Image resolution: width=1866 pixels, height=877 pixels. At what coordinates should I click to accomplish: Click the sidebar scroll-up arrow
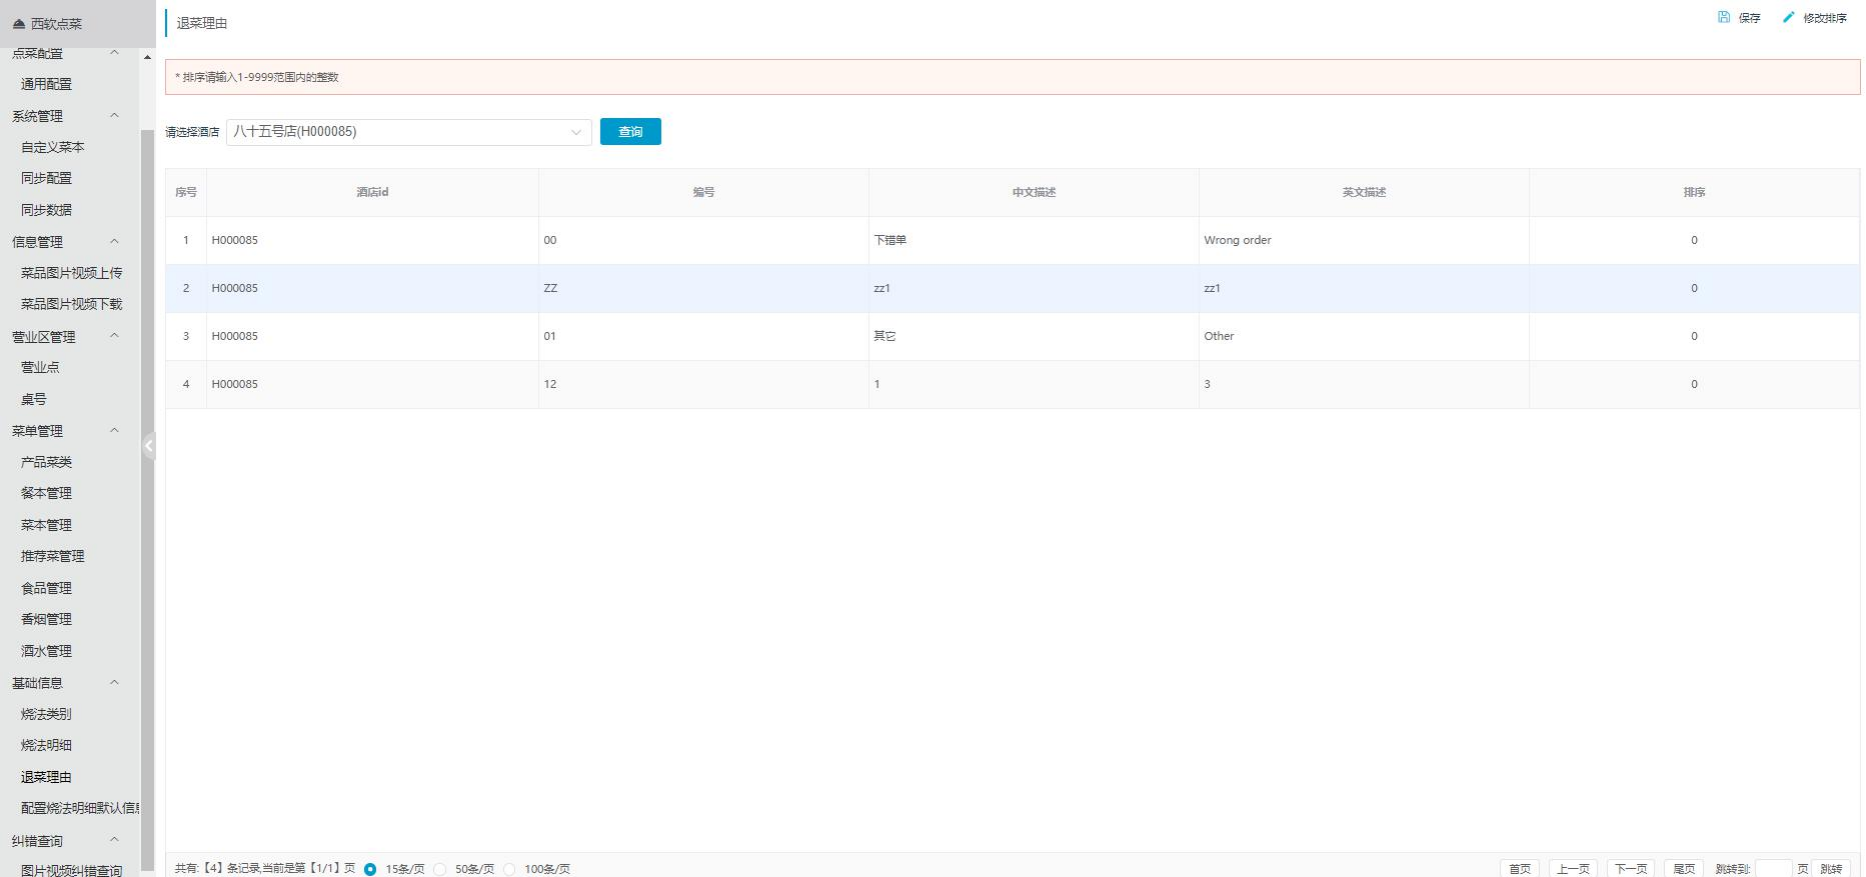[148, 57]
